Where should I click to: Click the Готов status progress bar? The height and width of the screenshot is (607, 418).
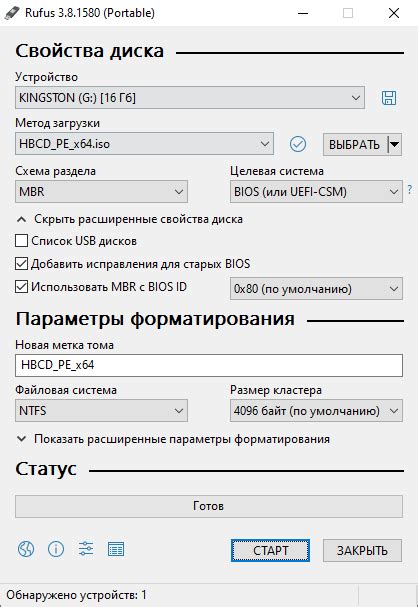pyautogui.click(x=209, y=506)
